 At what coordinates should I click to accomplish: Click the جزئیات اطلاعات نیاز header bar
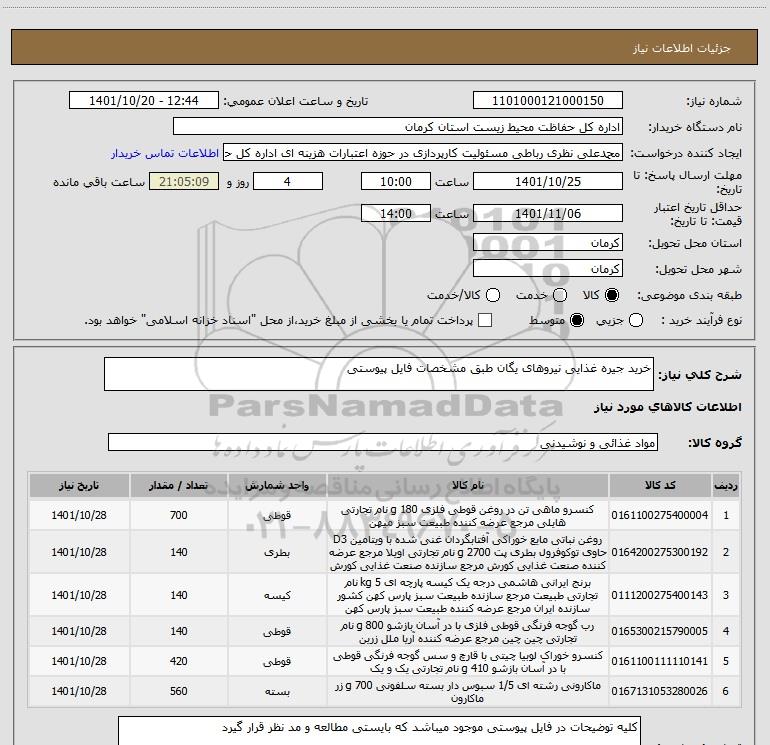(x=385, y=47)
